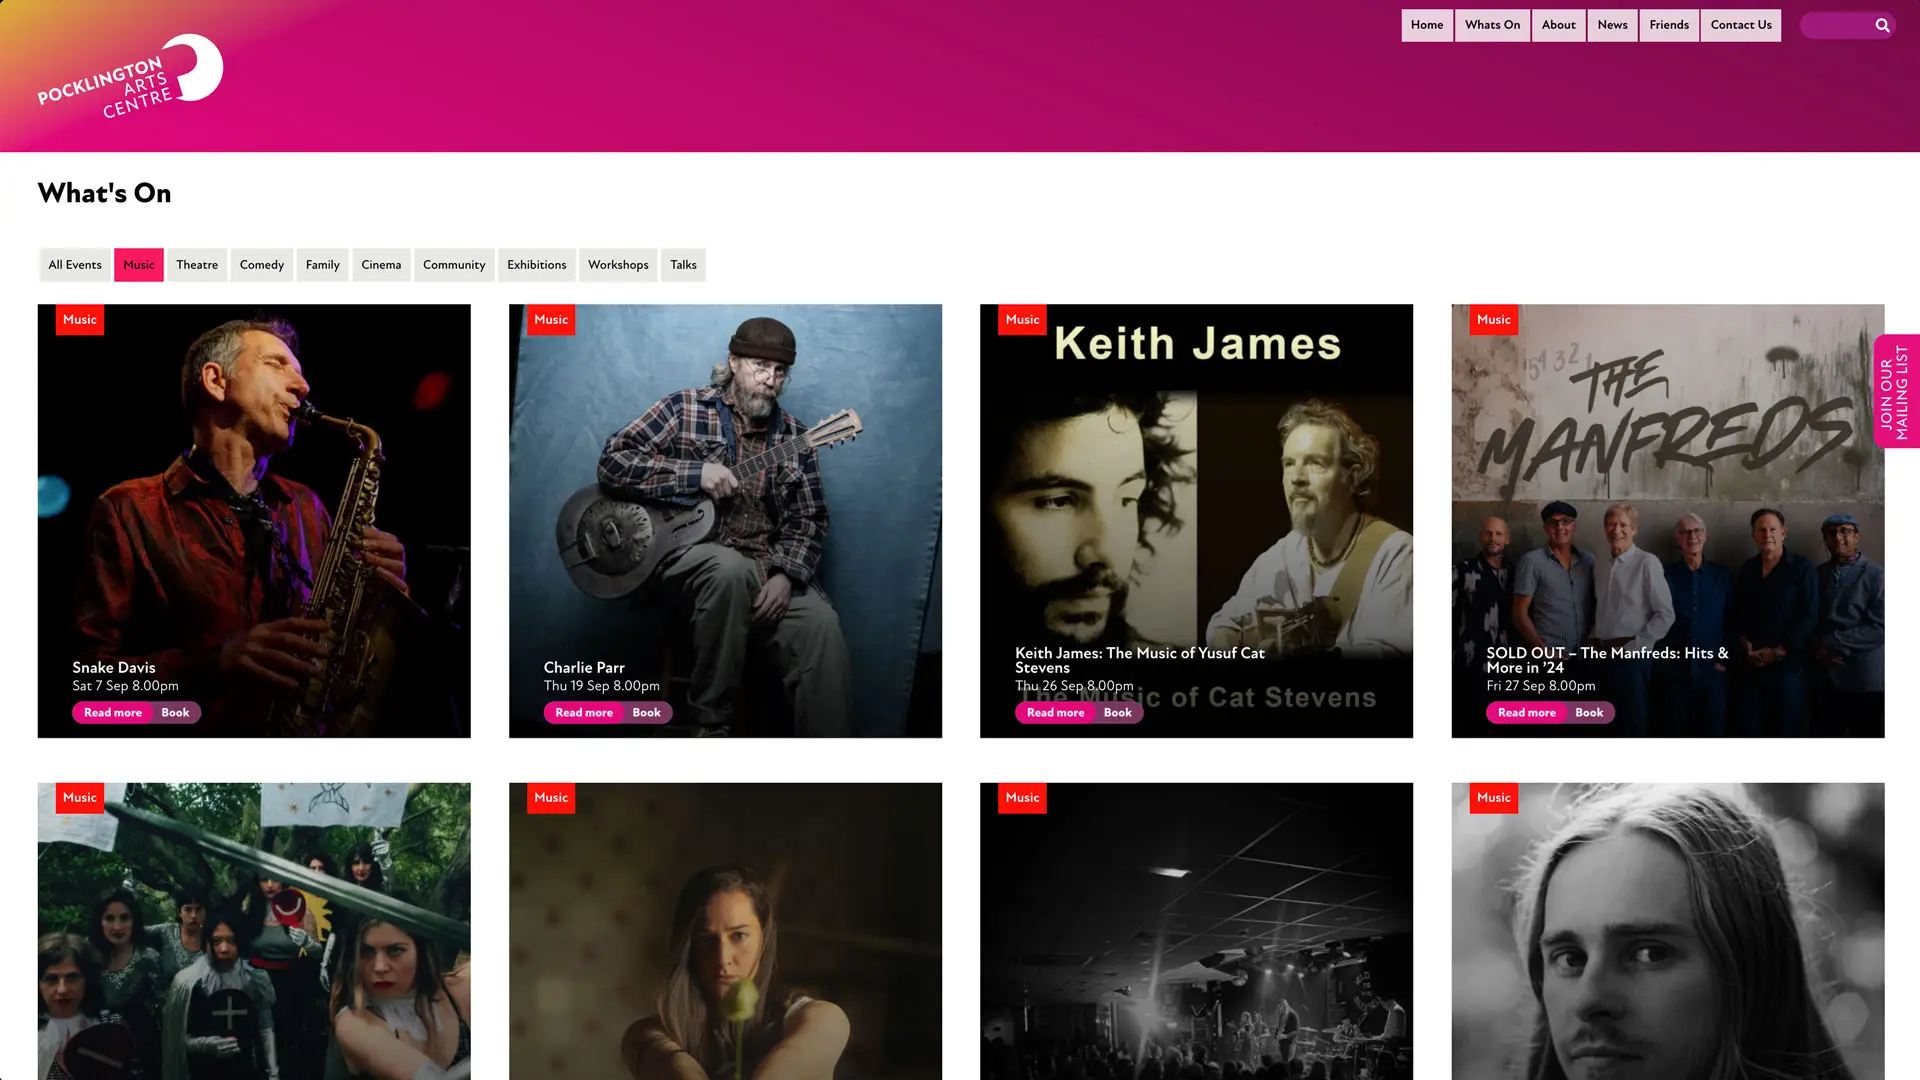Open Keith James Yusuf Cat Stevens title
This screenshot has height=1080, width=1920.
pyautogui.click(x=1140, y=660)
